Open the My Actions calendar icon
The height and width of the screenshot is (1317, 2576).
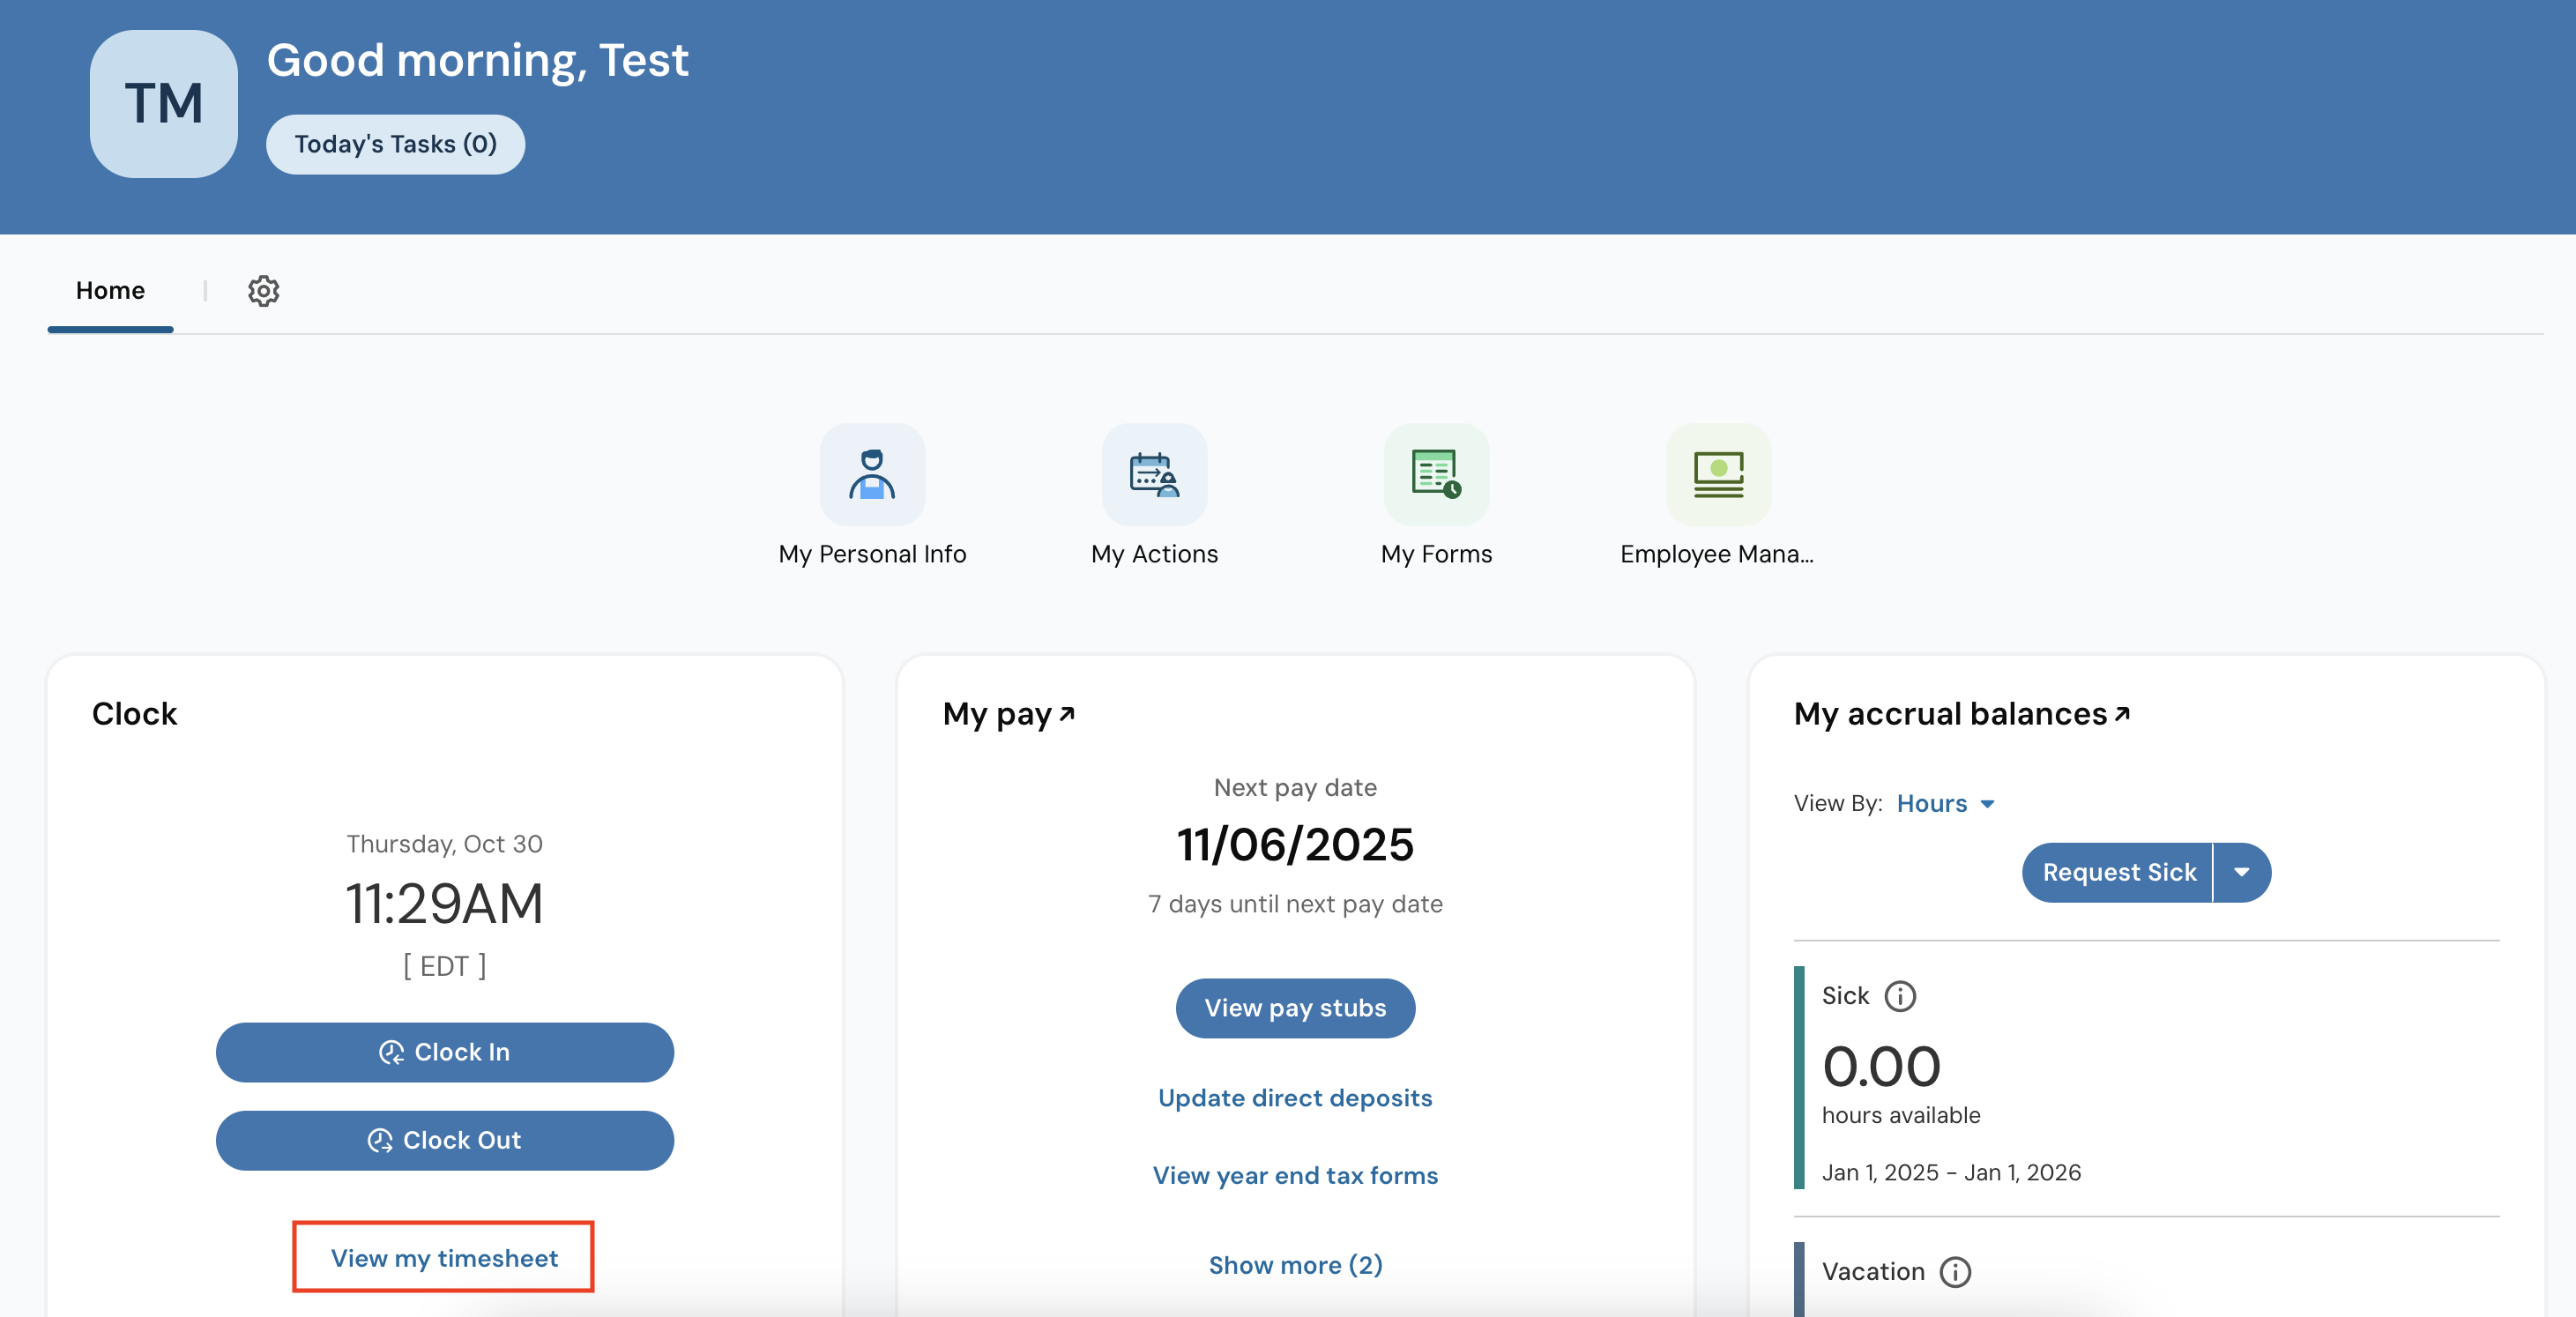click(1154, 475)
